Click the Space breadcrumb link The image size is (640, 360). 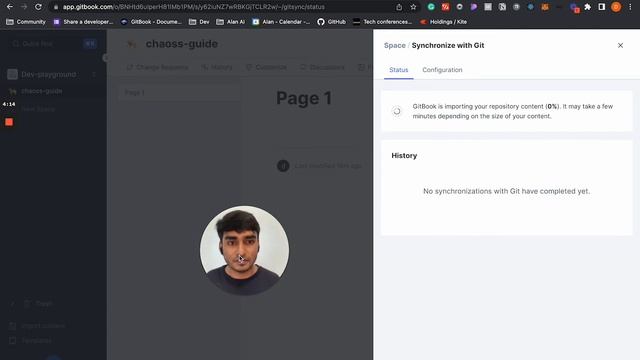(395, 45)
